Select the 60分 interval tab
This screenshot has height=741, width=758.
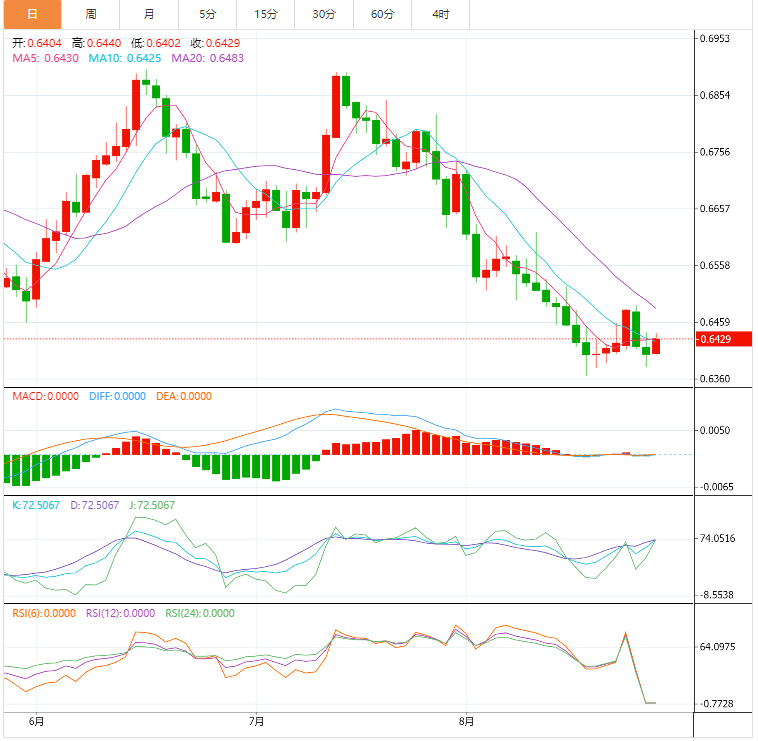(382, 14)
